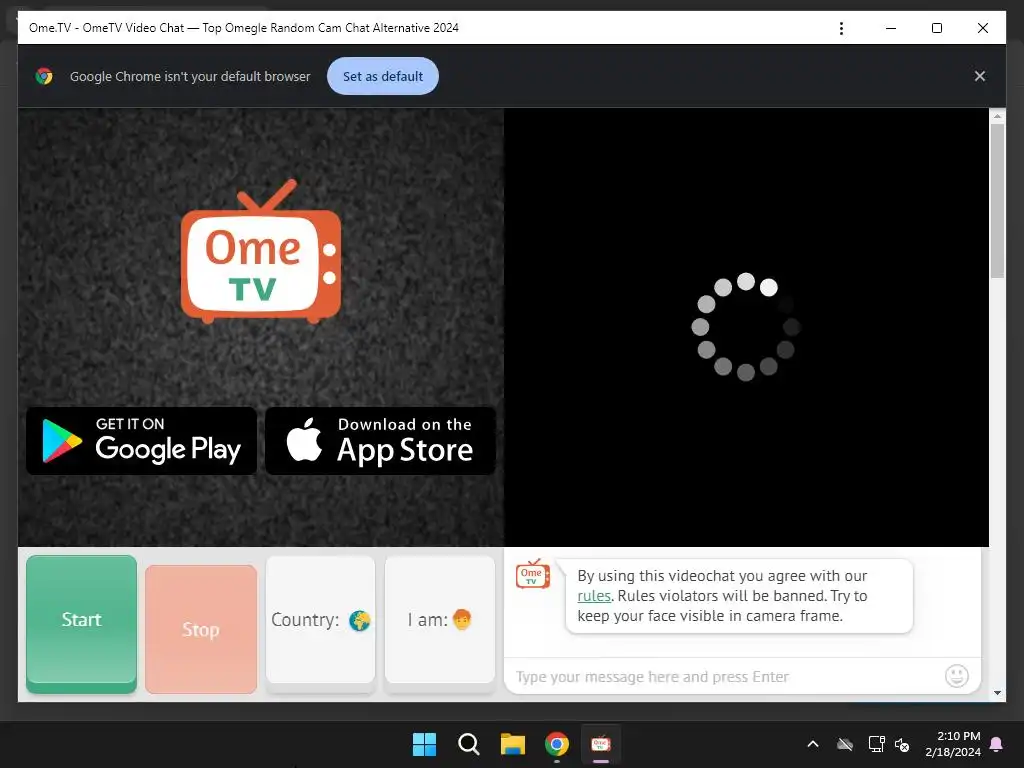Image resolution: width=1024 pixels, height=768 pixels.
Task: Click the globe icon in Country button
Action: 359,620
